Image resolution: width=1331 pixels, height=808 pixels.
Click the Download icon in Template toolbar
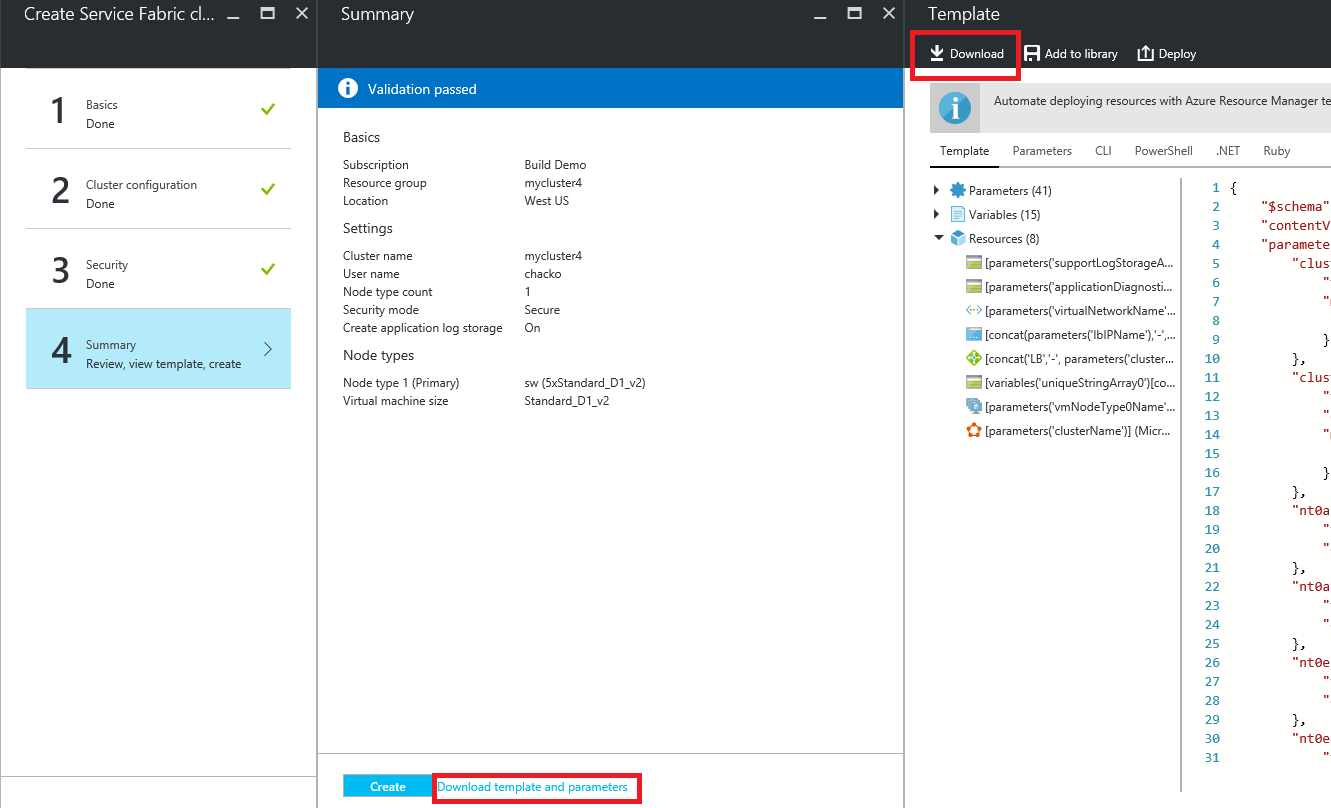pyautogui.click(x=937, y=54)
